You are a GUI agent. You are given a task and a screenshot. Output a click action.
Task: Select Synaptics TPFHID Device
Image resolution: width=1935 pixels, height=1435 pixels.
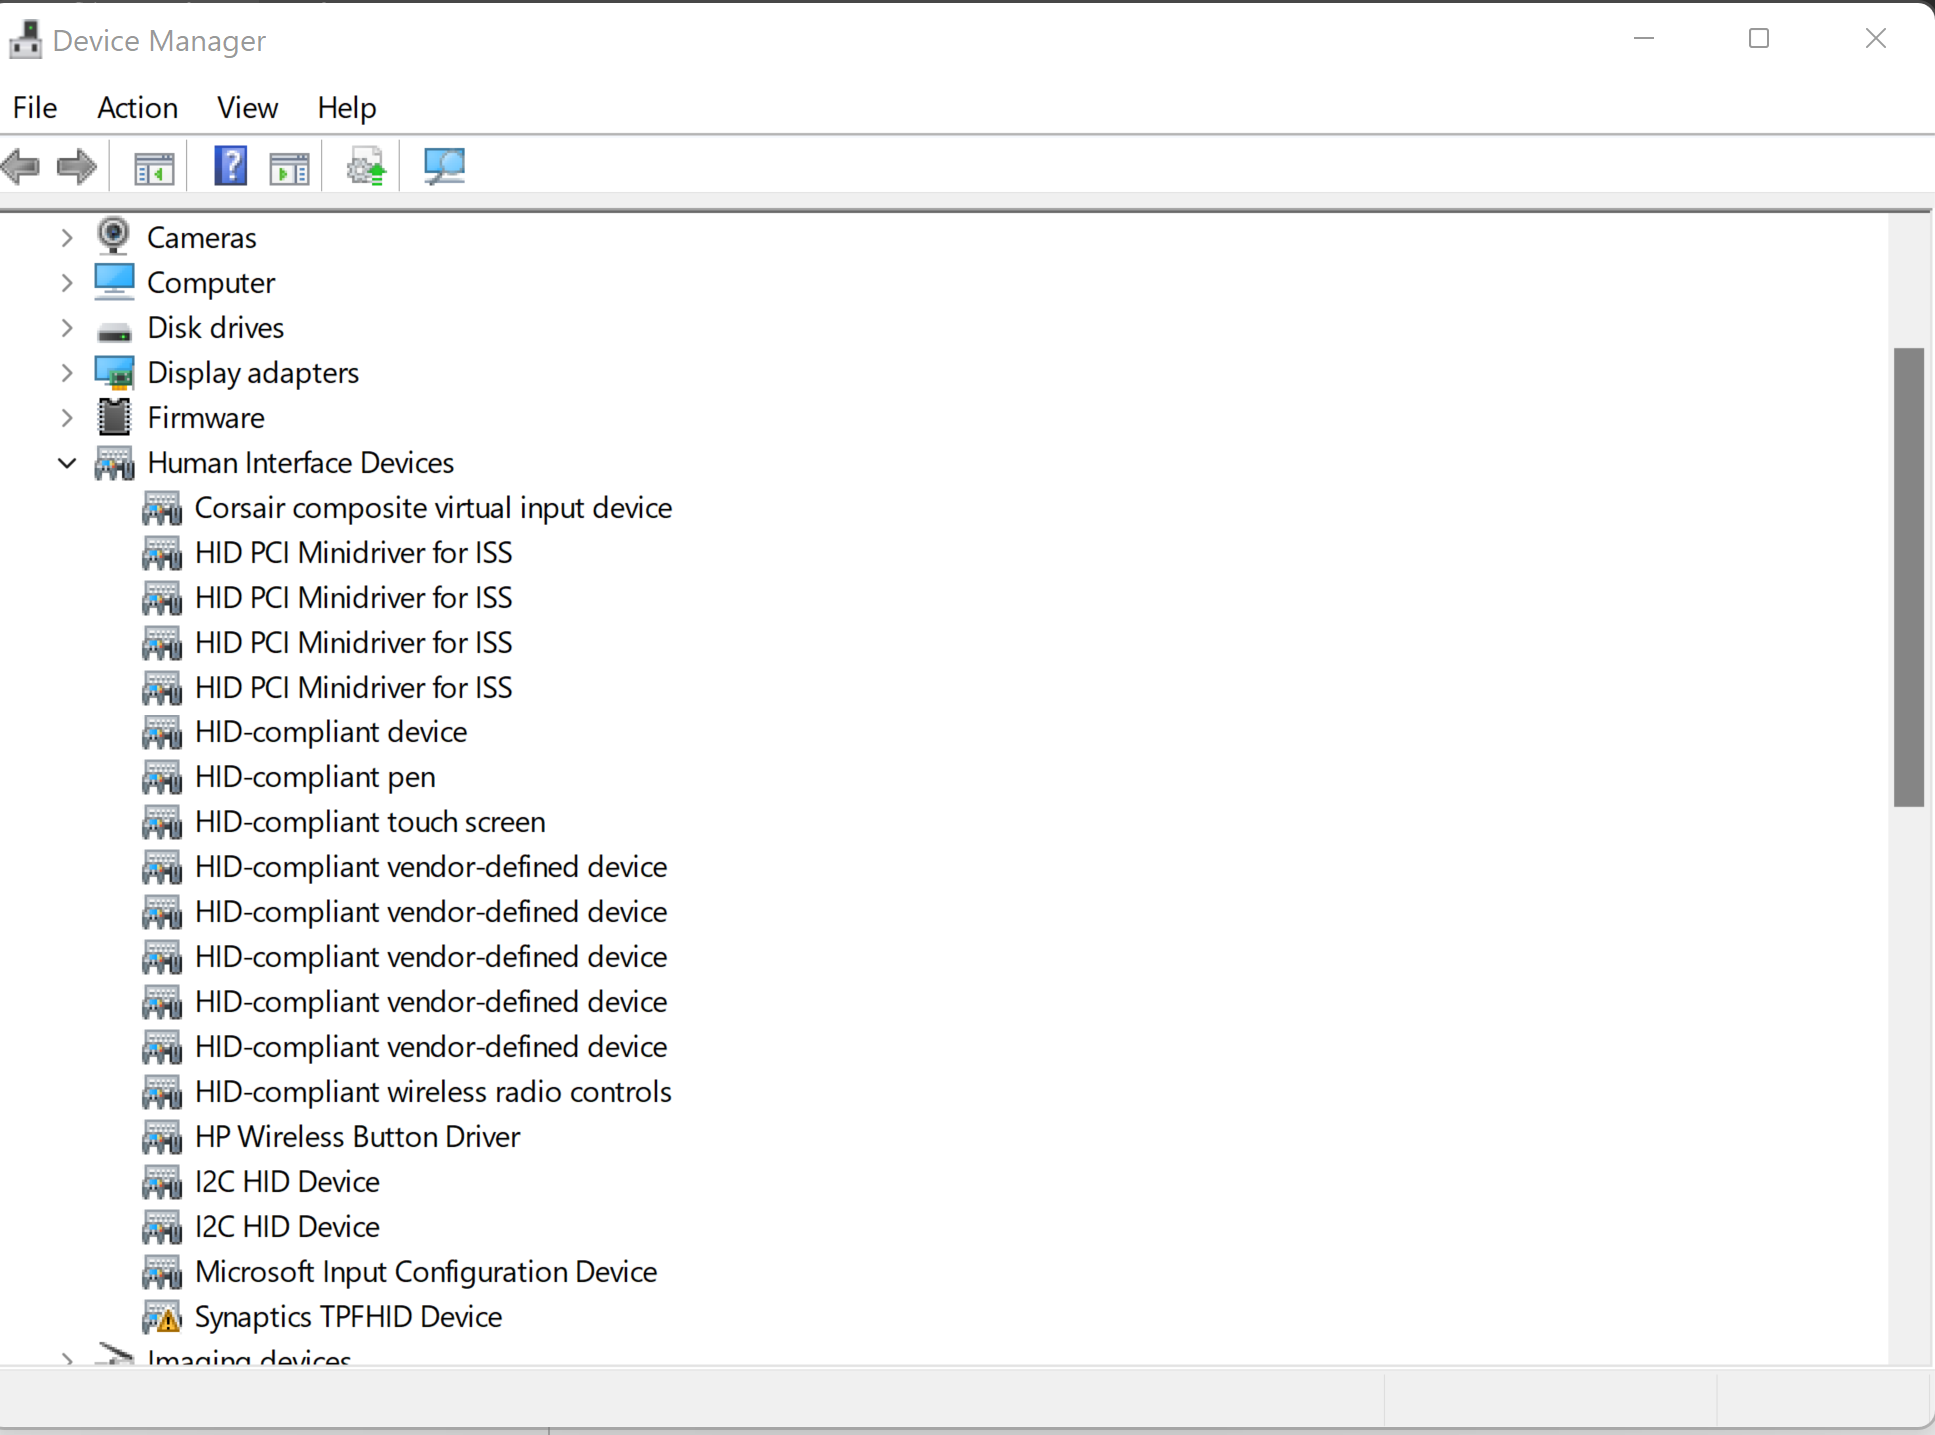[x=348, y=1317]
